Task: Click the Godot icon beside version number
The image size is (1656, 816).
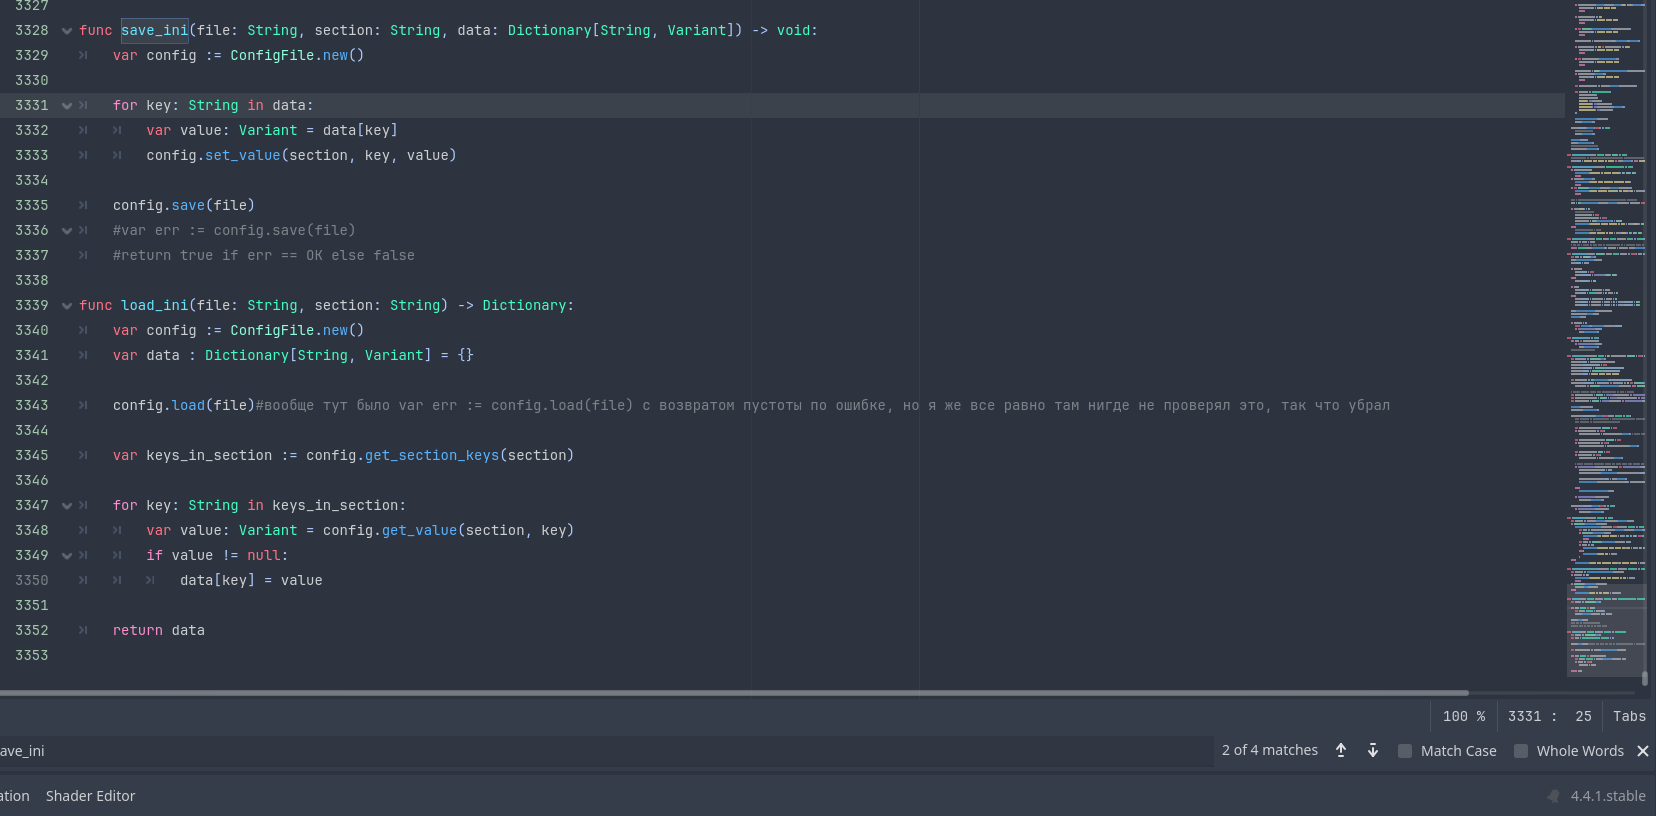Action: coord(1553,796)
